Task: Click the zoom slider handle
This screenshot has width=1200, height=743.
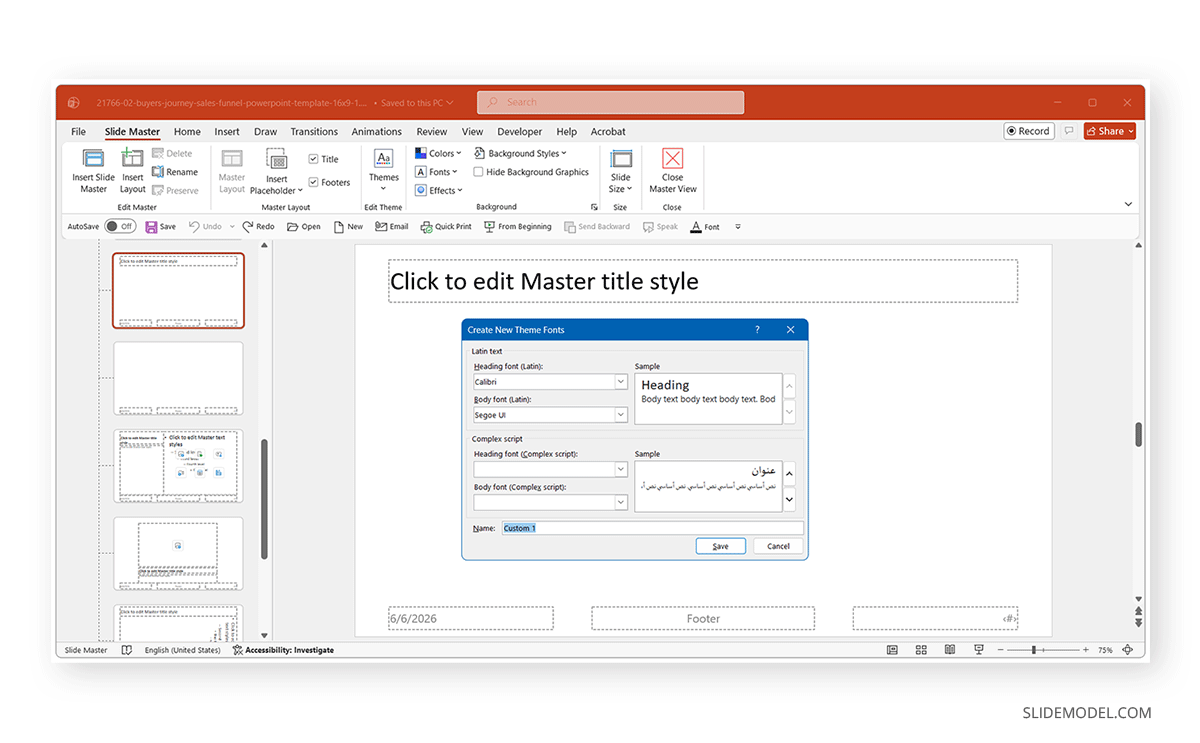Action: pyautogui.click(x=1033, y=650)
